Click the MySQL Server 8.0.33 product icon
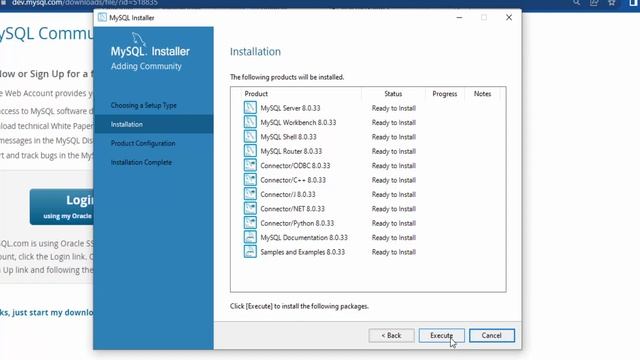640x360 pixels. 250,108
